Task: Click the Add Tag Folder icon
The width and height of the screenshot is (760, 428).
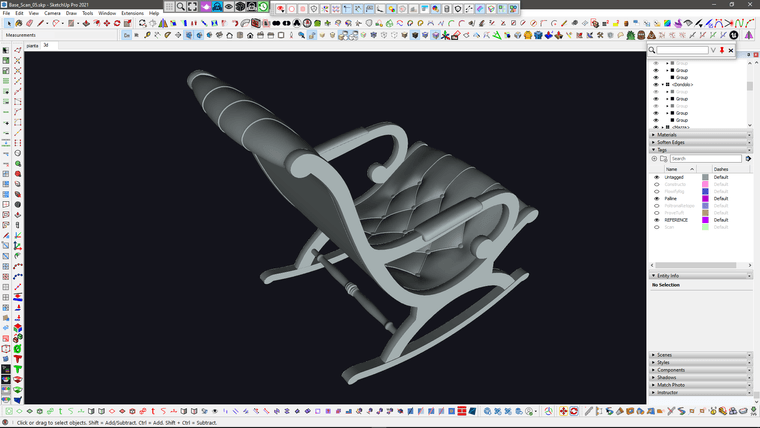Action: [x=663, y=158]
